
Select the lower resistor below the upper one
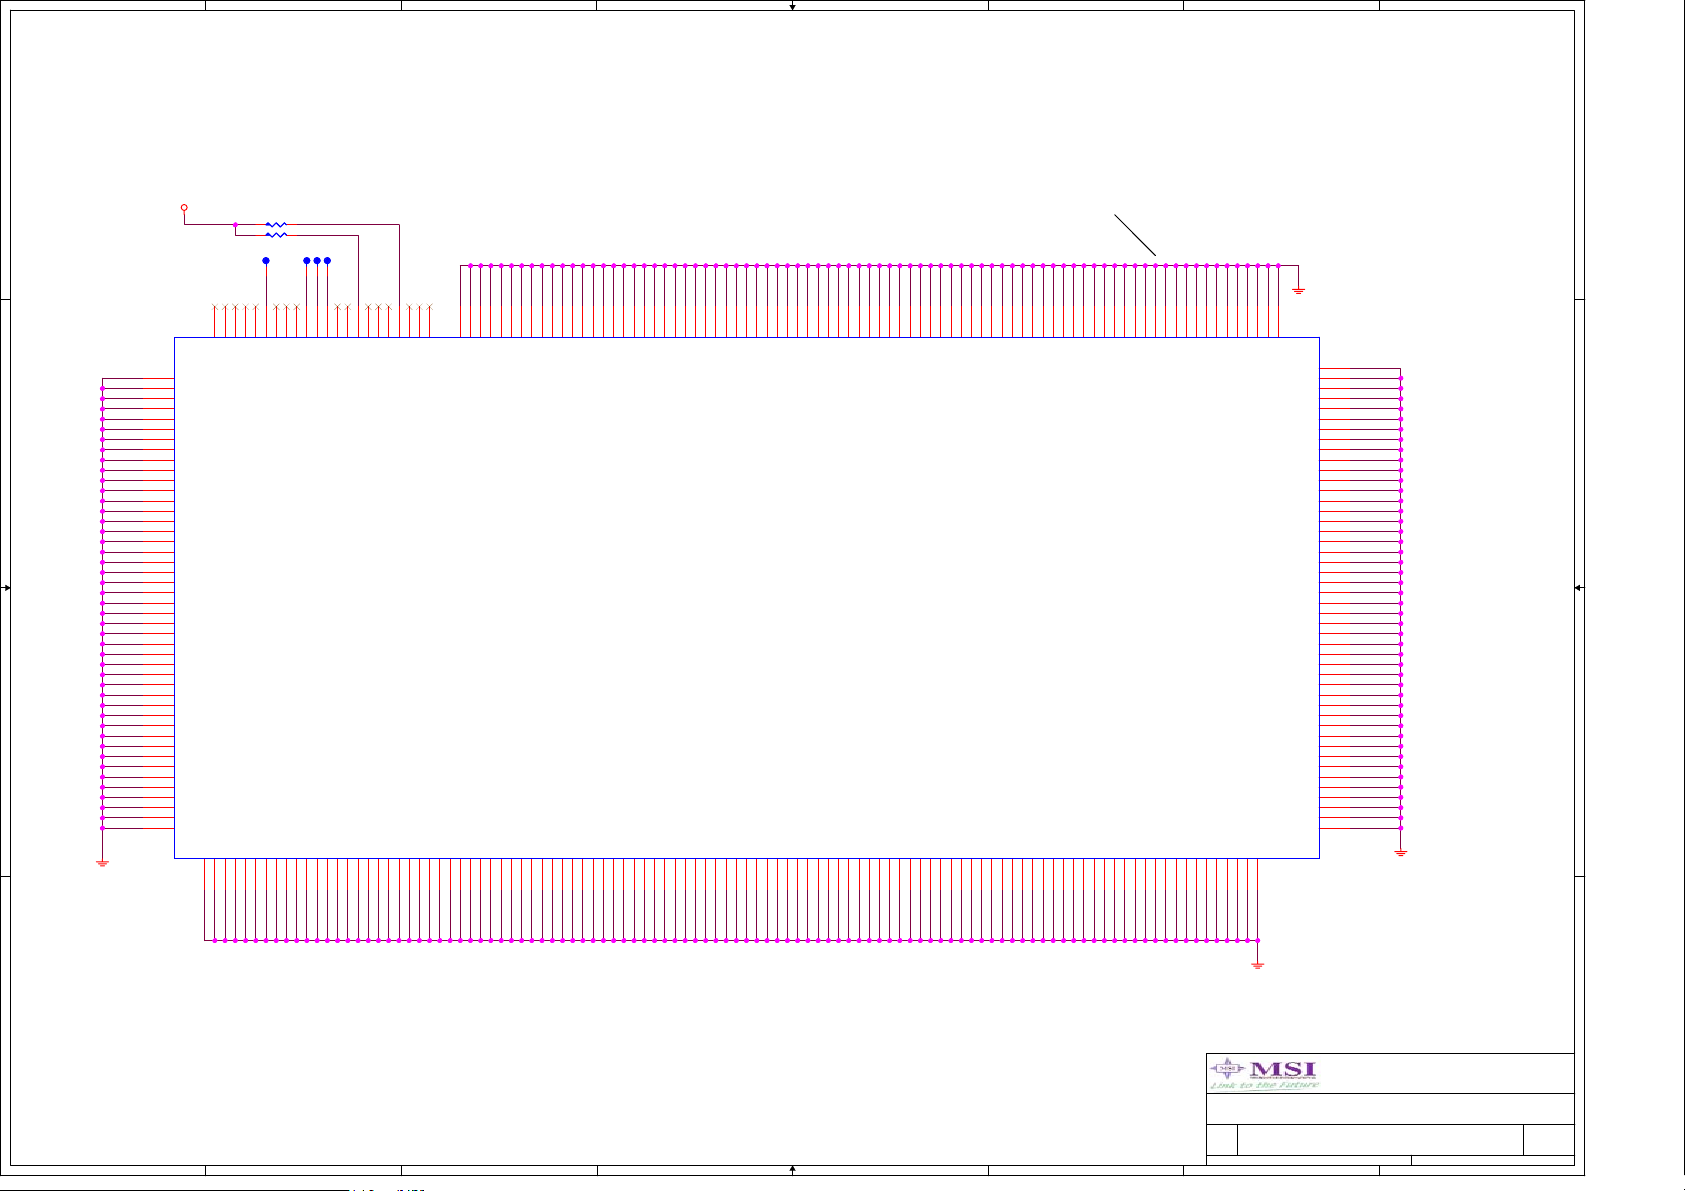pos(276,235)
